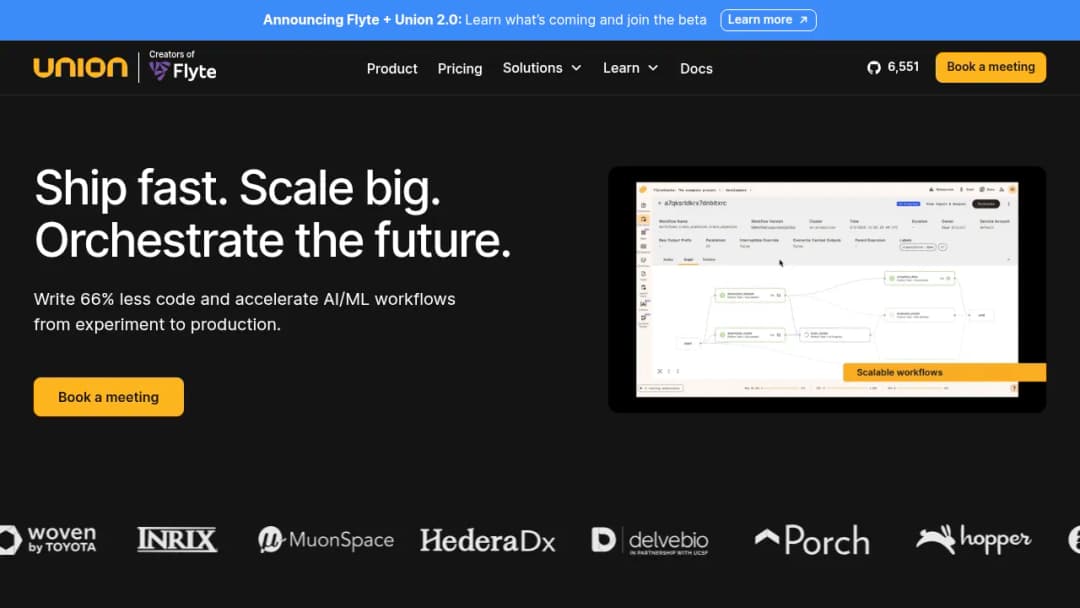Image resolution: width=1080 pixels, height=608 pixels.
Task: Open the Product menu item
Action: point(392,68)
